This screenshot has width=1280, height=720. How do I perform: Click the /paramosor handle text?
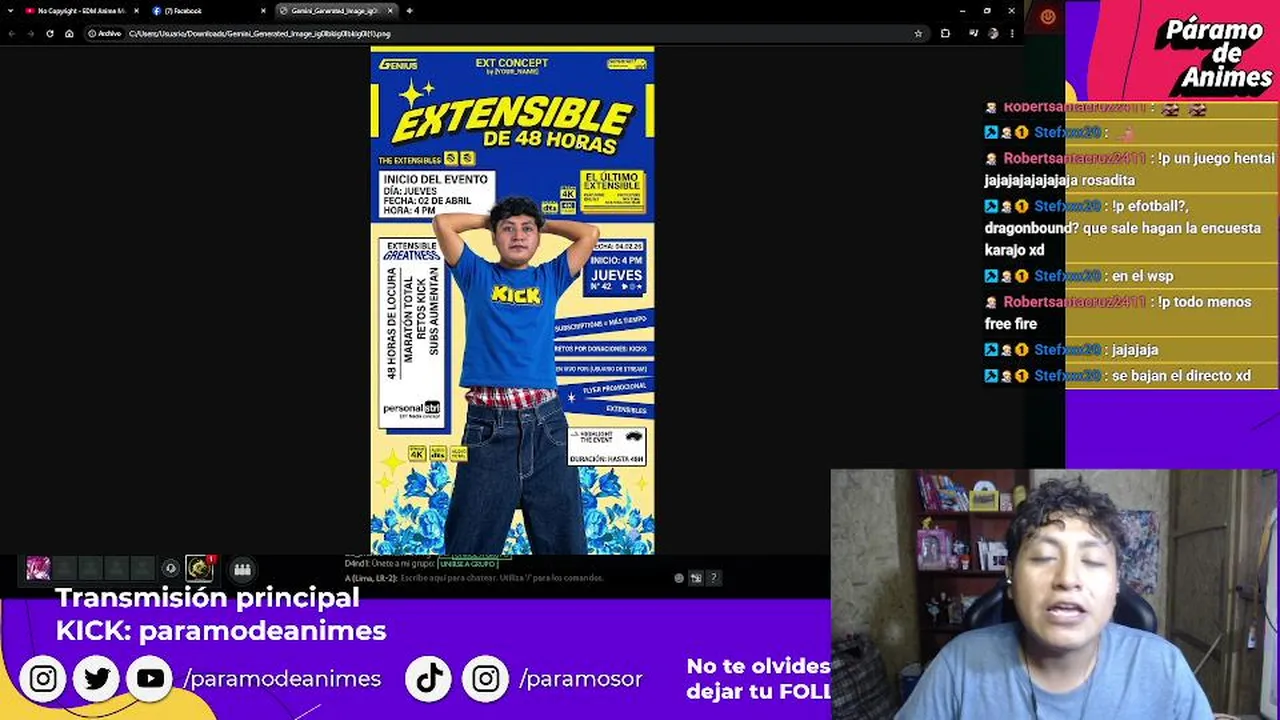(581, 679)
